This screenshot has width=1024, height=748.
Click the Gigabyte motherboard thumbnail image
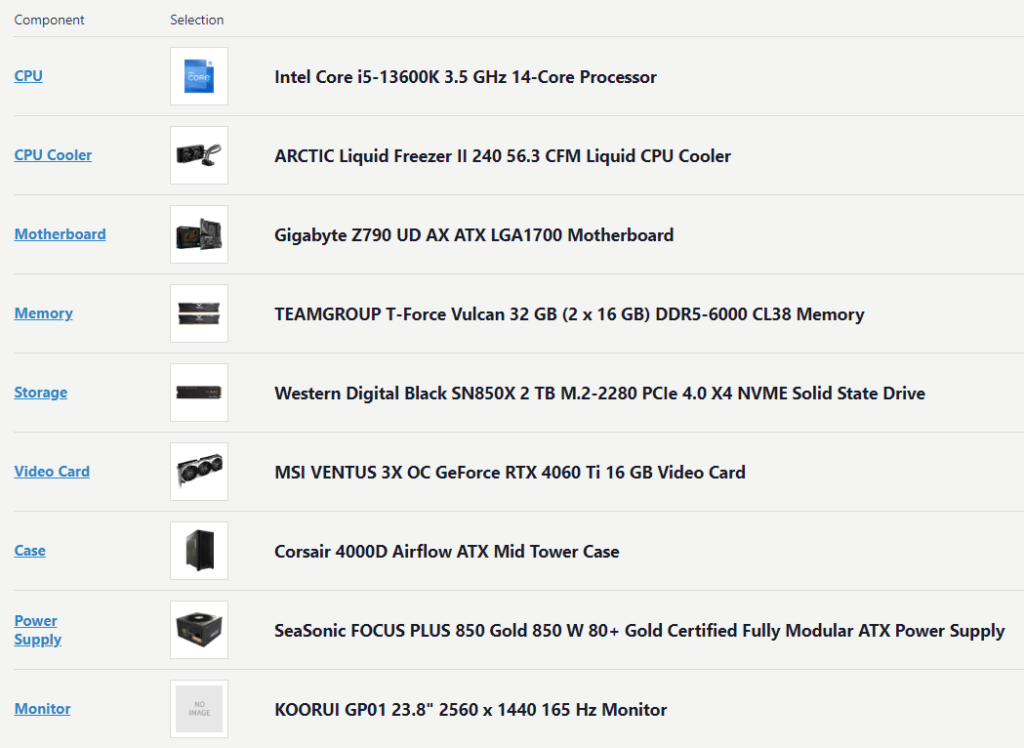(x=199, y=234)
